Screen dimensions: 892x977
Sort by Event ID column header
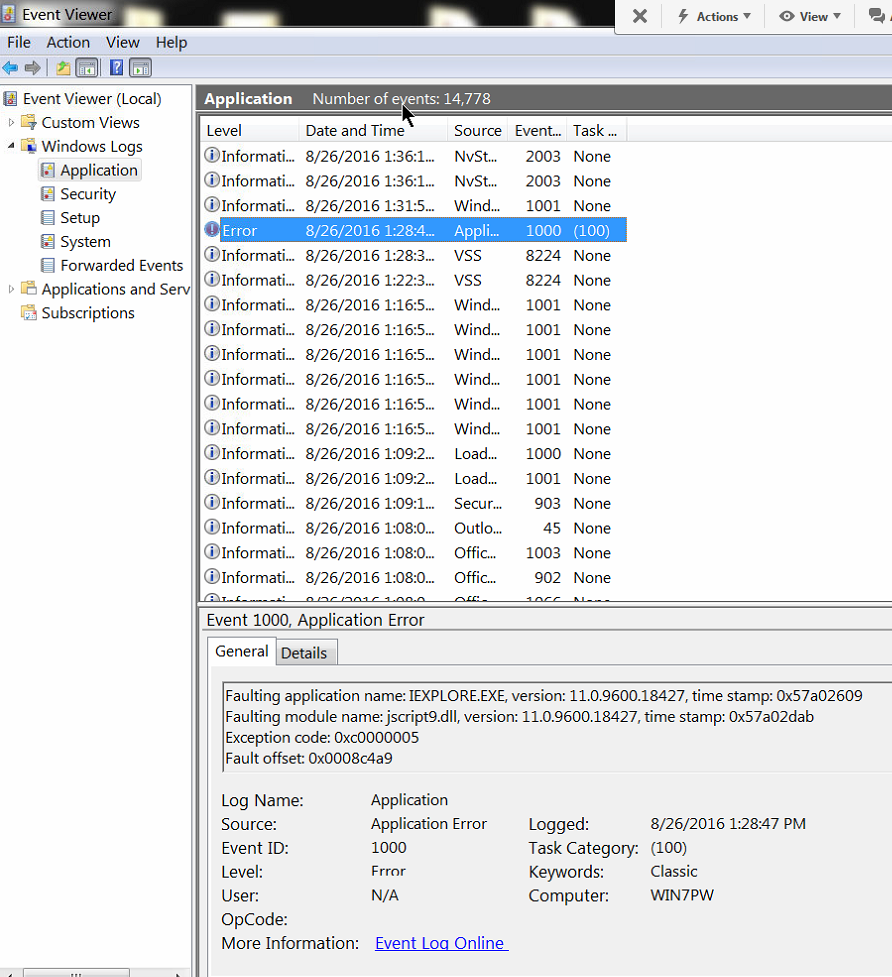point(537,131)
